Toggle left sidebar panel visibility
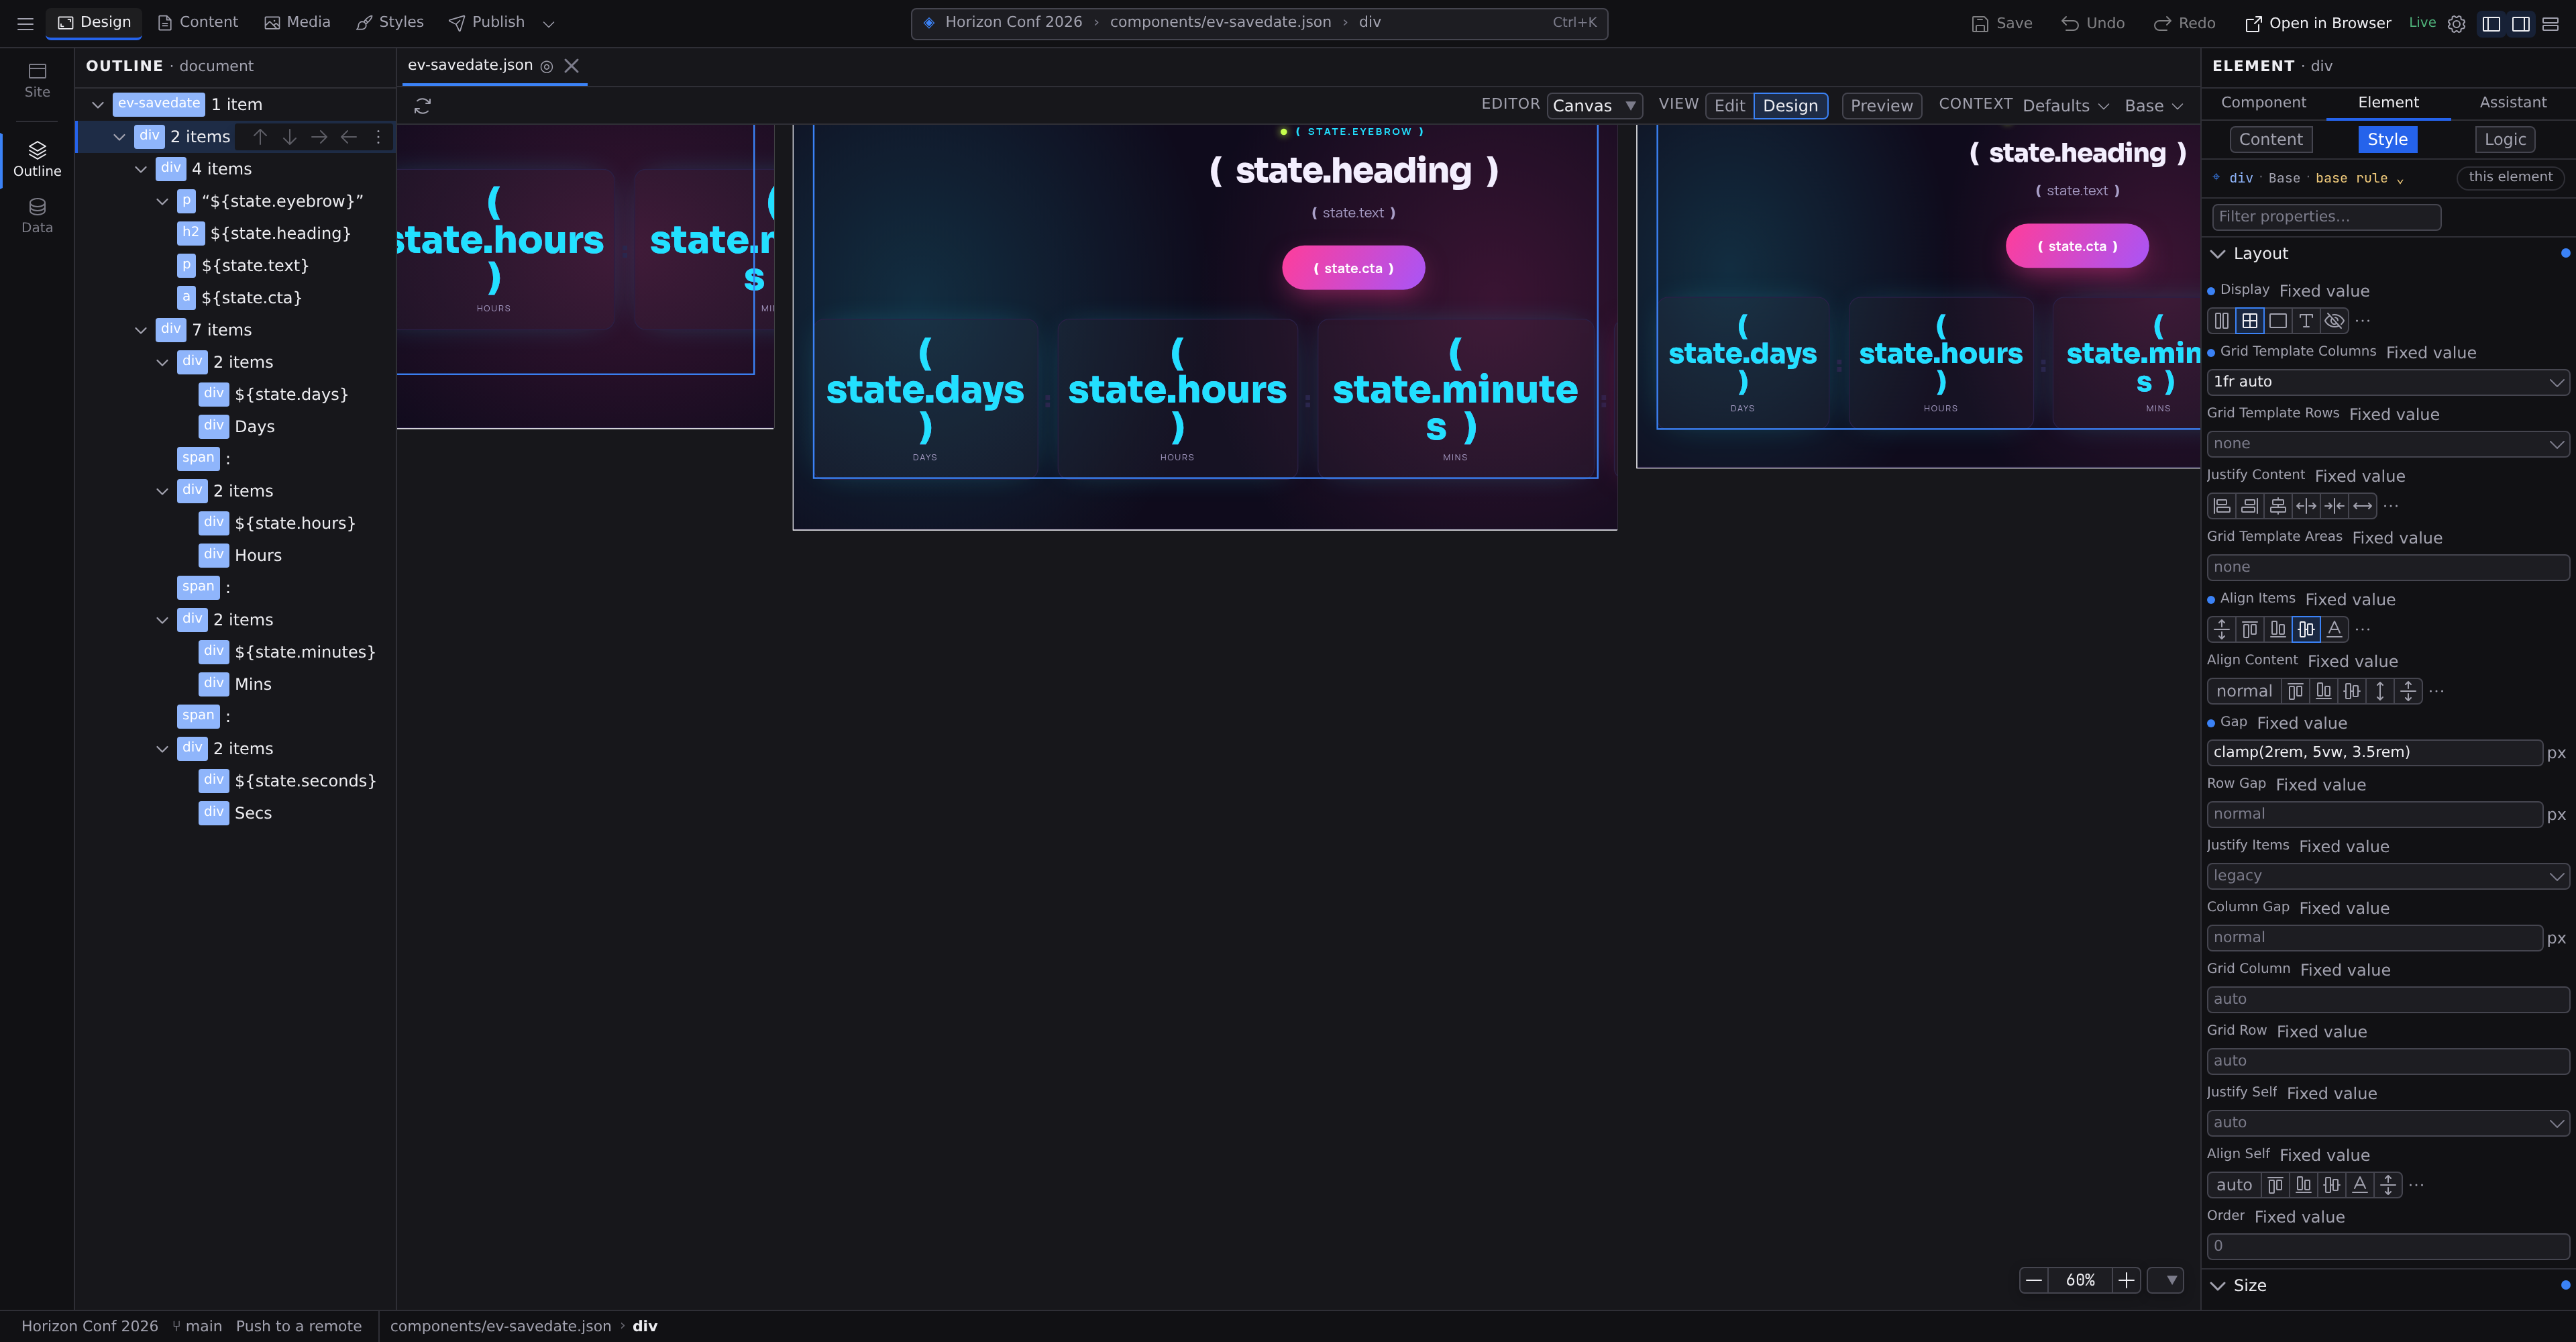The height and width of the screenshot is (1342, 2576). tap(2491, 23)
